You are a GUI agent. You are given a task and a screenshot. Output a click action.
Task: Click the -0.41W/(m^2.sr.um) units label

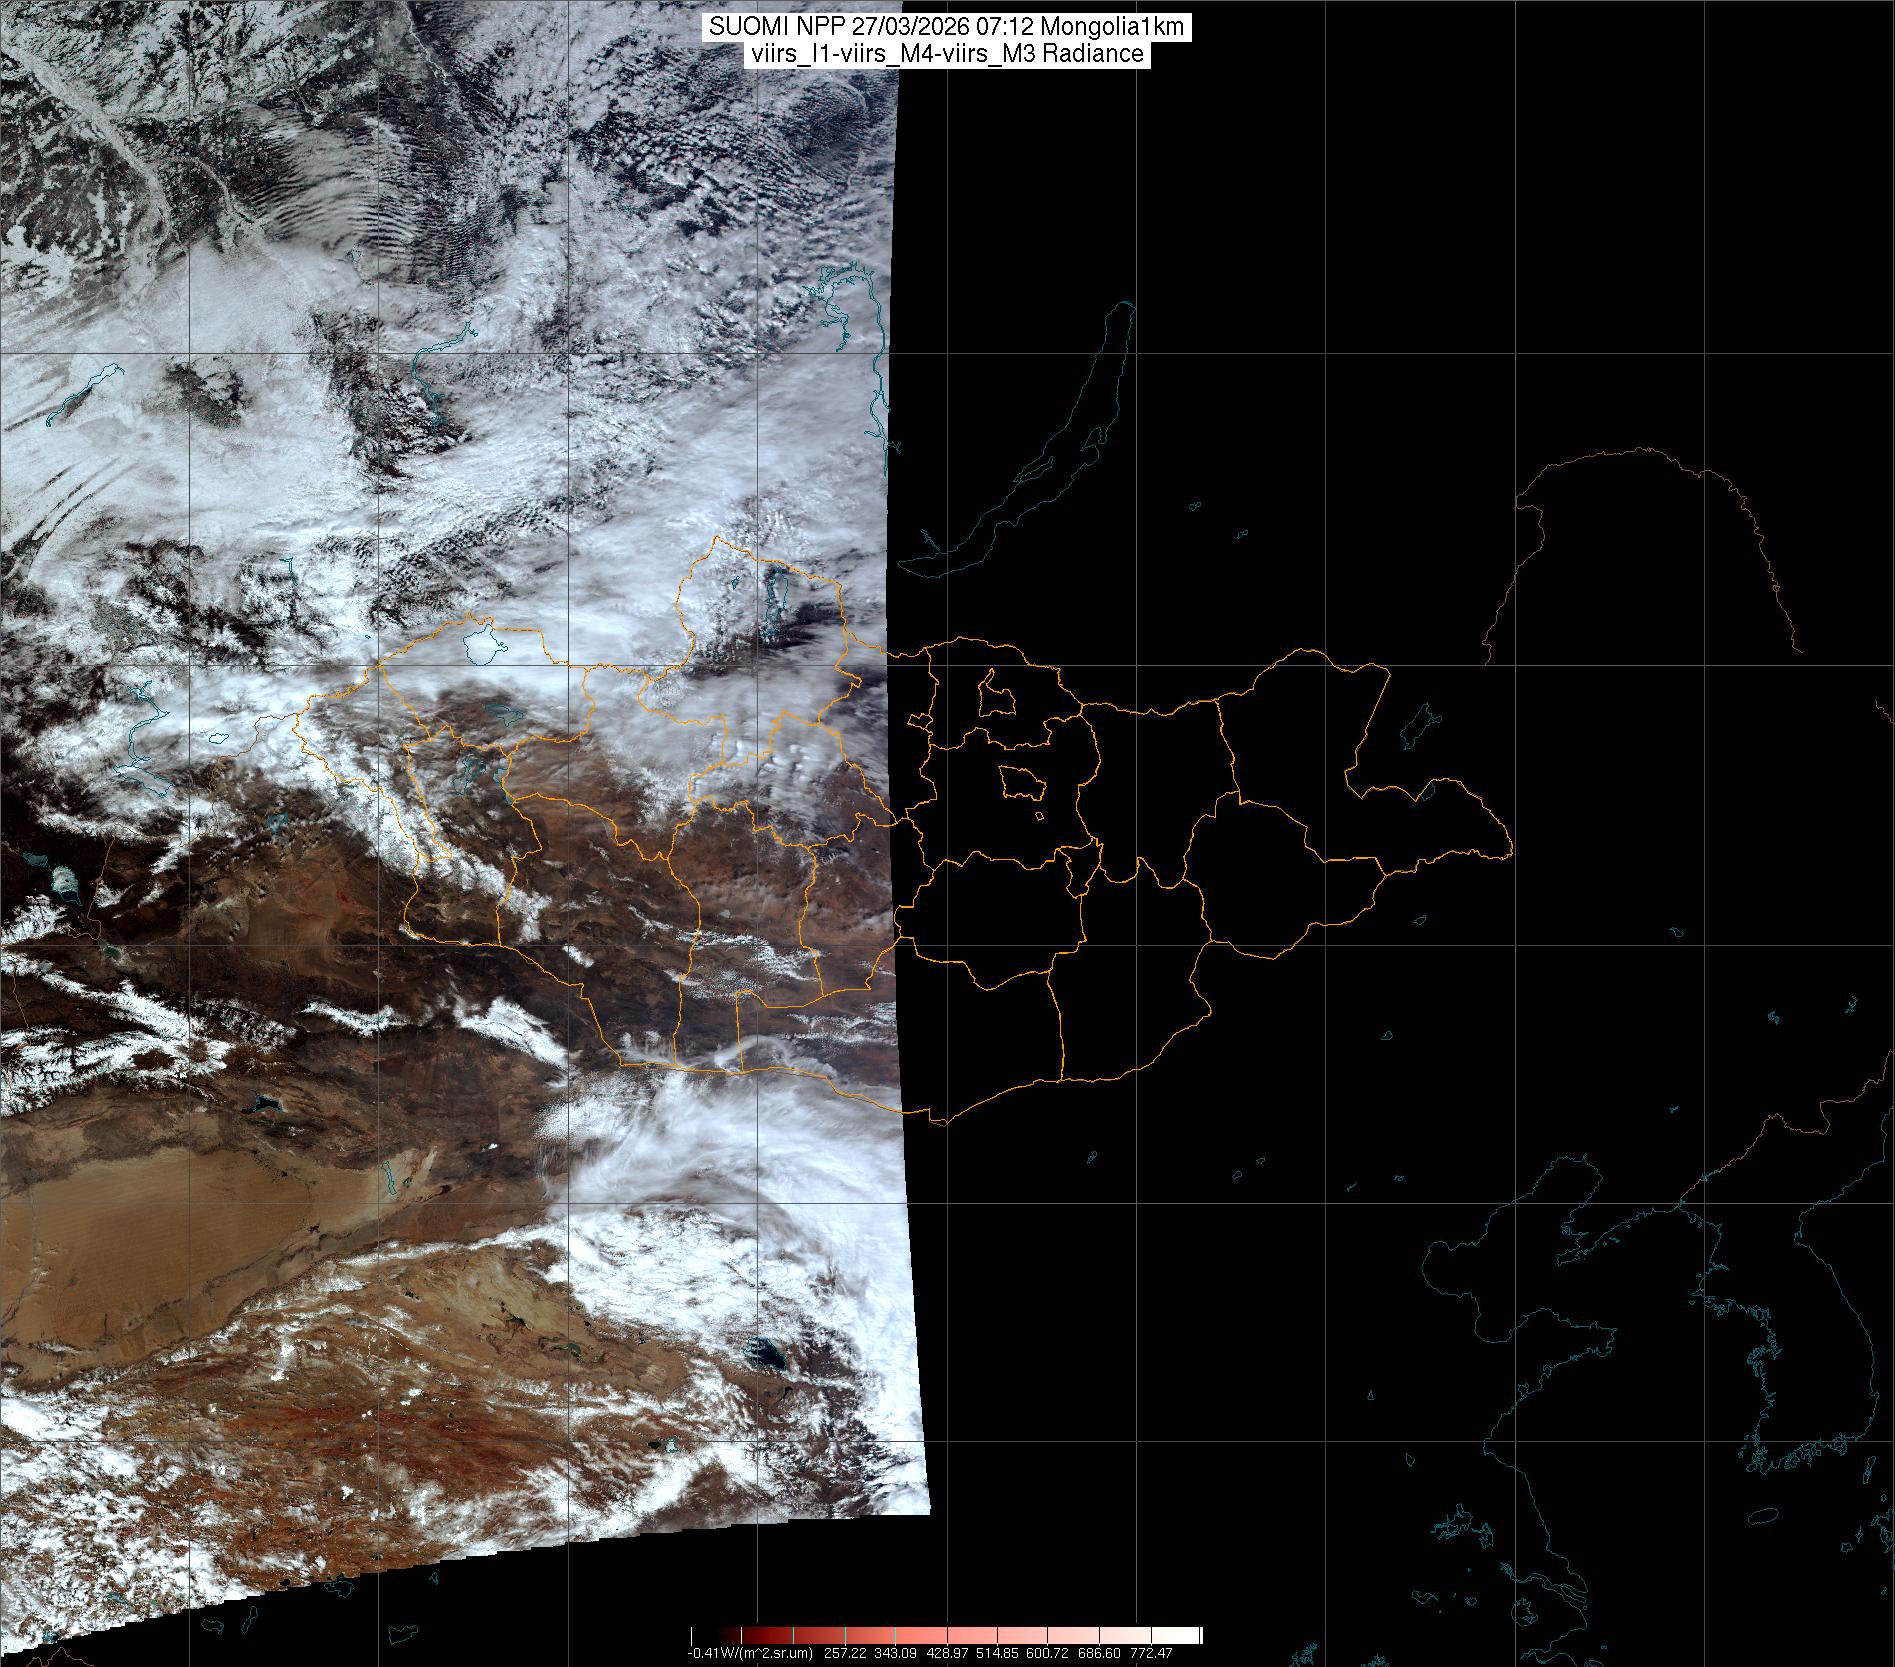point(750,1653)
